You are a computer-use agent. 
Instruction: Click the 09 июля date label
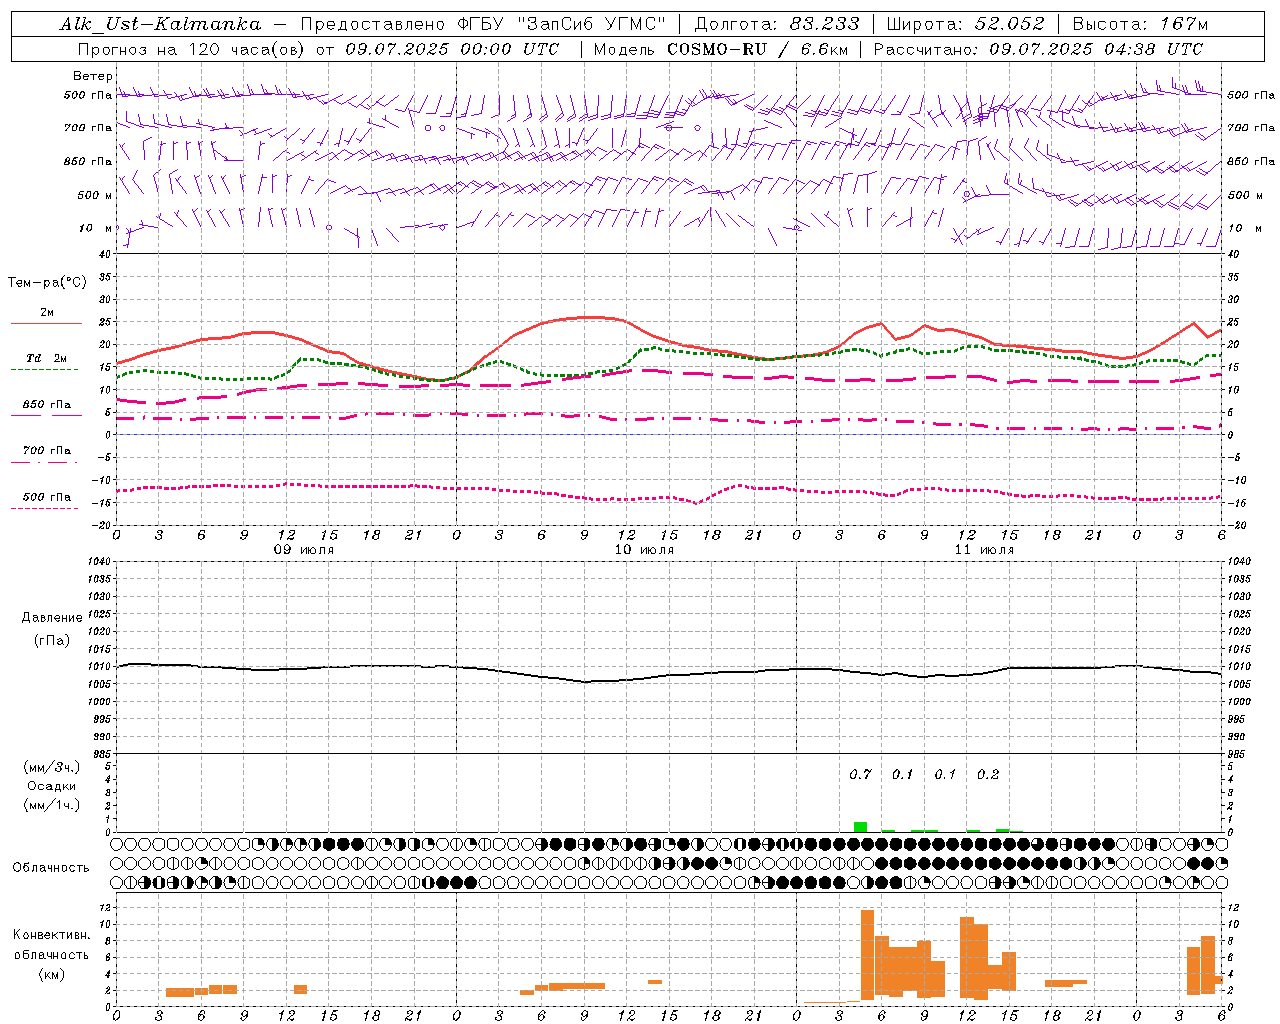tap(304, 549)
